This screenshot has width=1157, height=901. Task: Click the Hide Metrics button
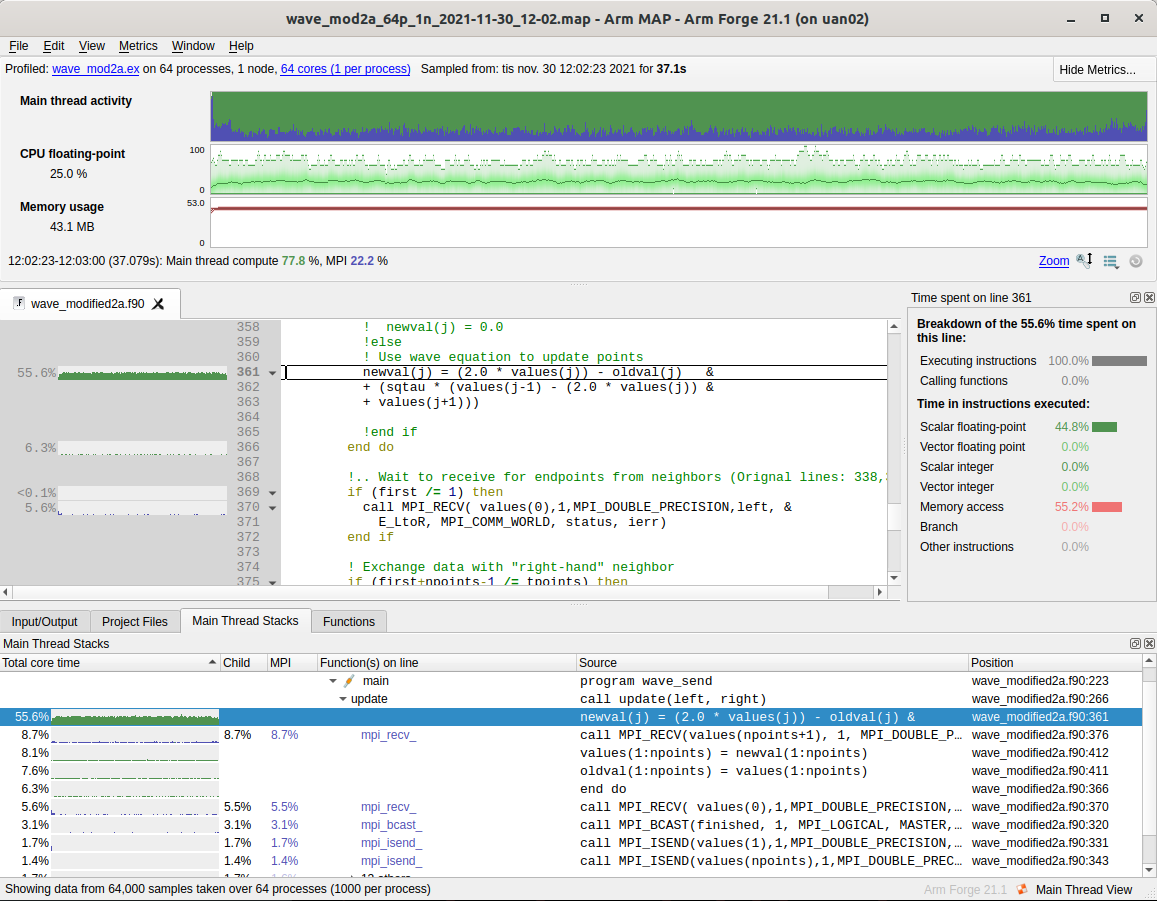pos(1097,69)
